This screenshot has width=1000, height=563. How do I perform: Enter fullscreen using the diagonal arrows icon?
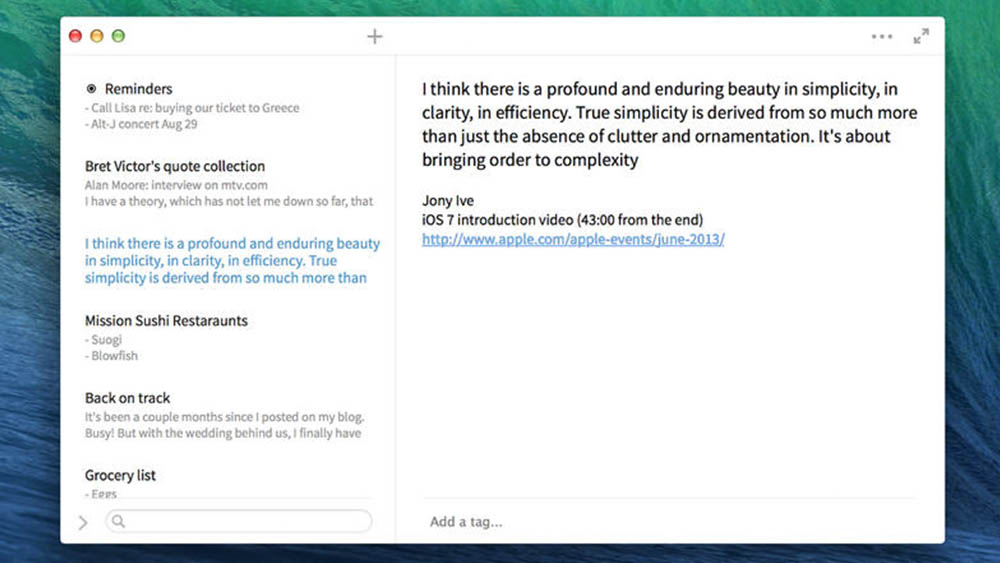[921, 37]
